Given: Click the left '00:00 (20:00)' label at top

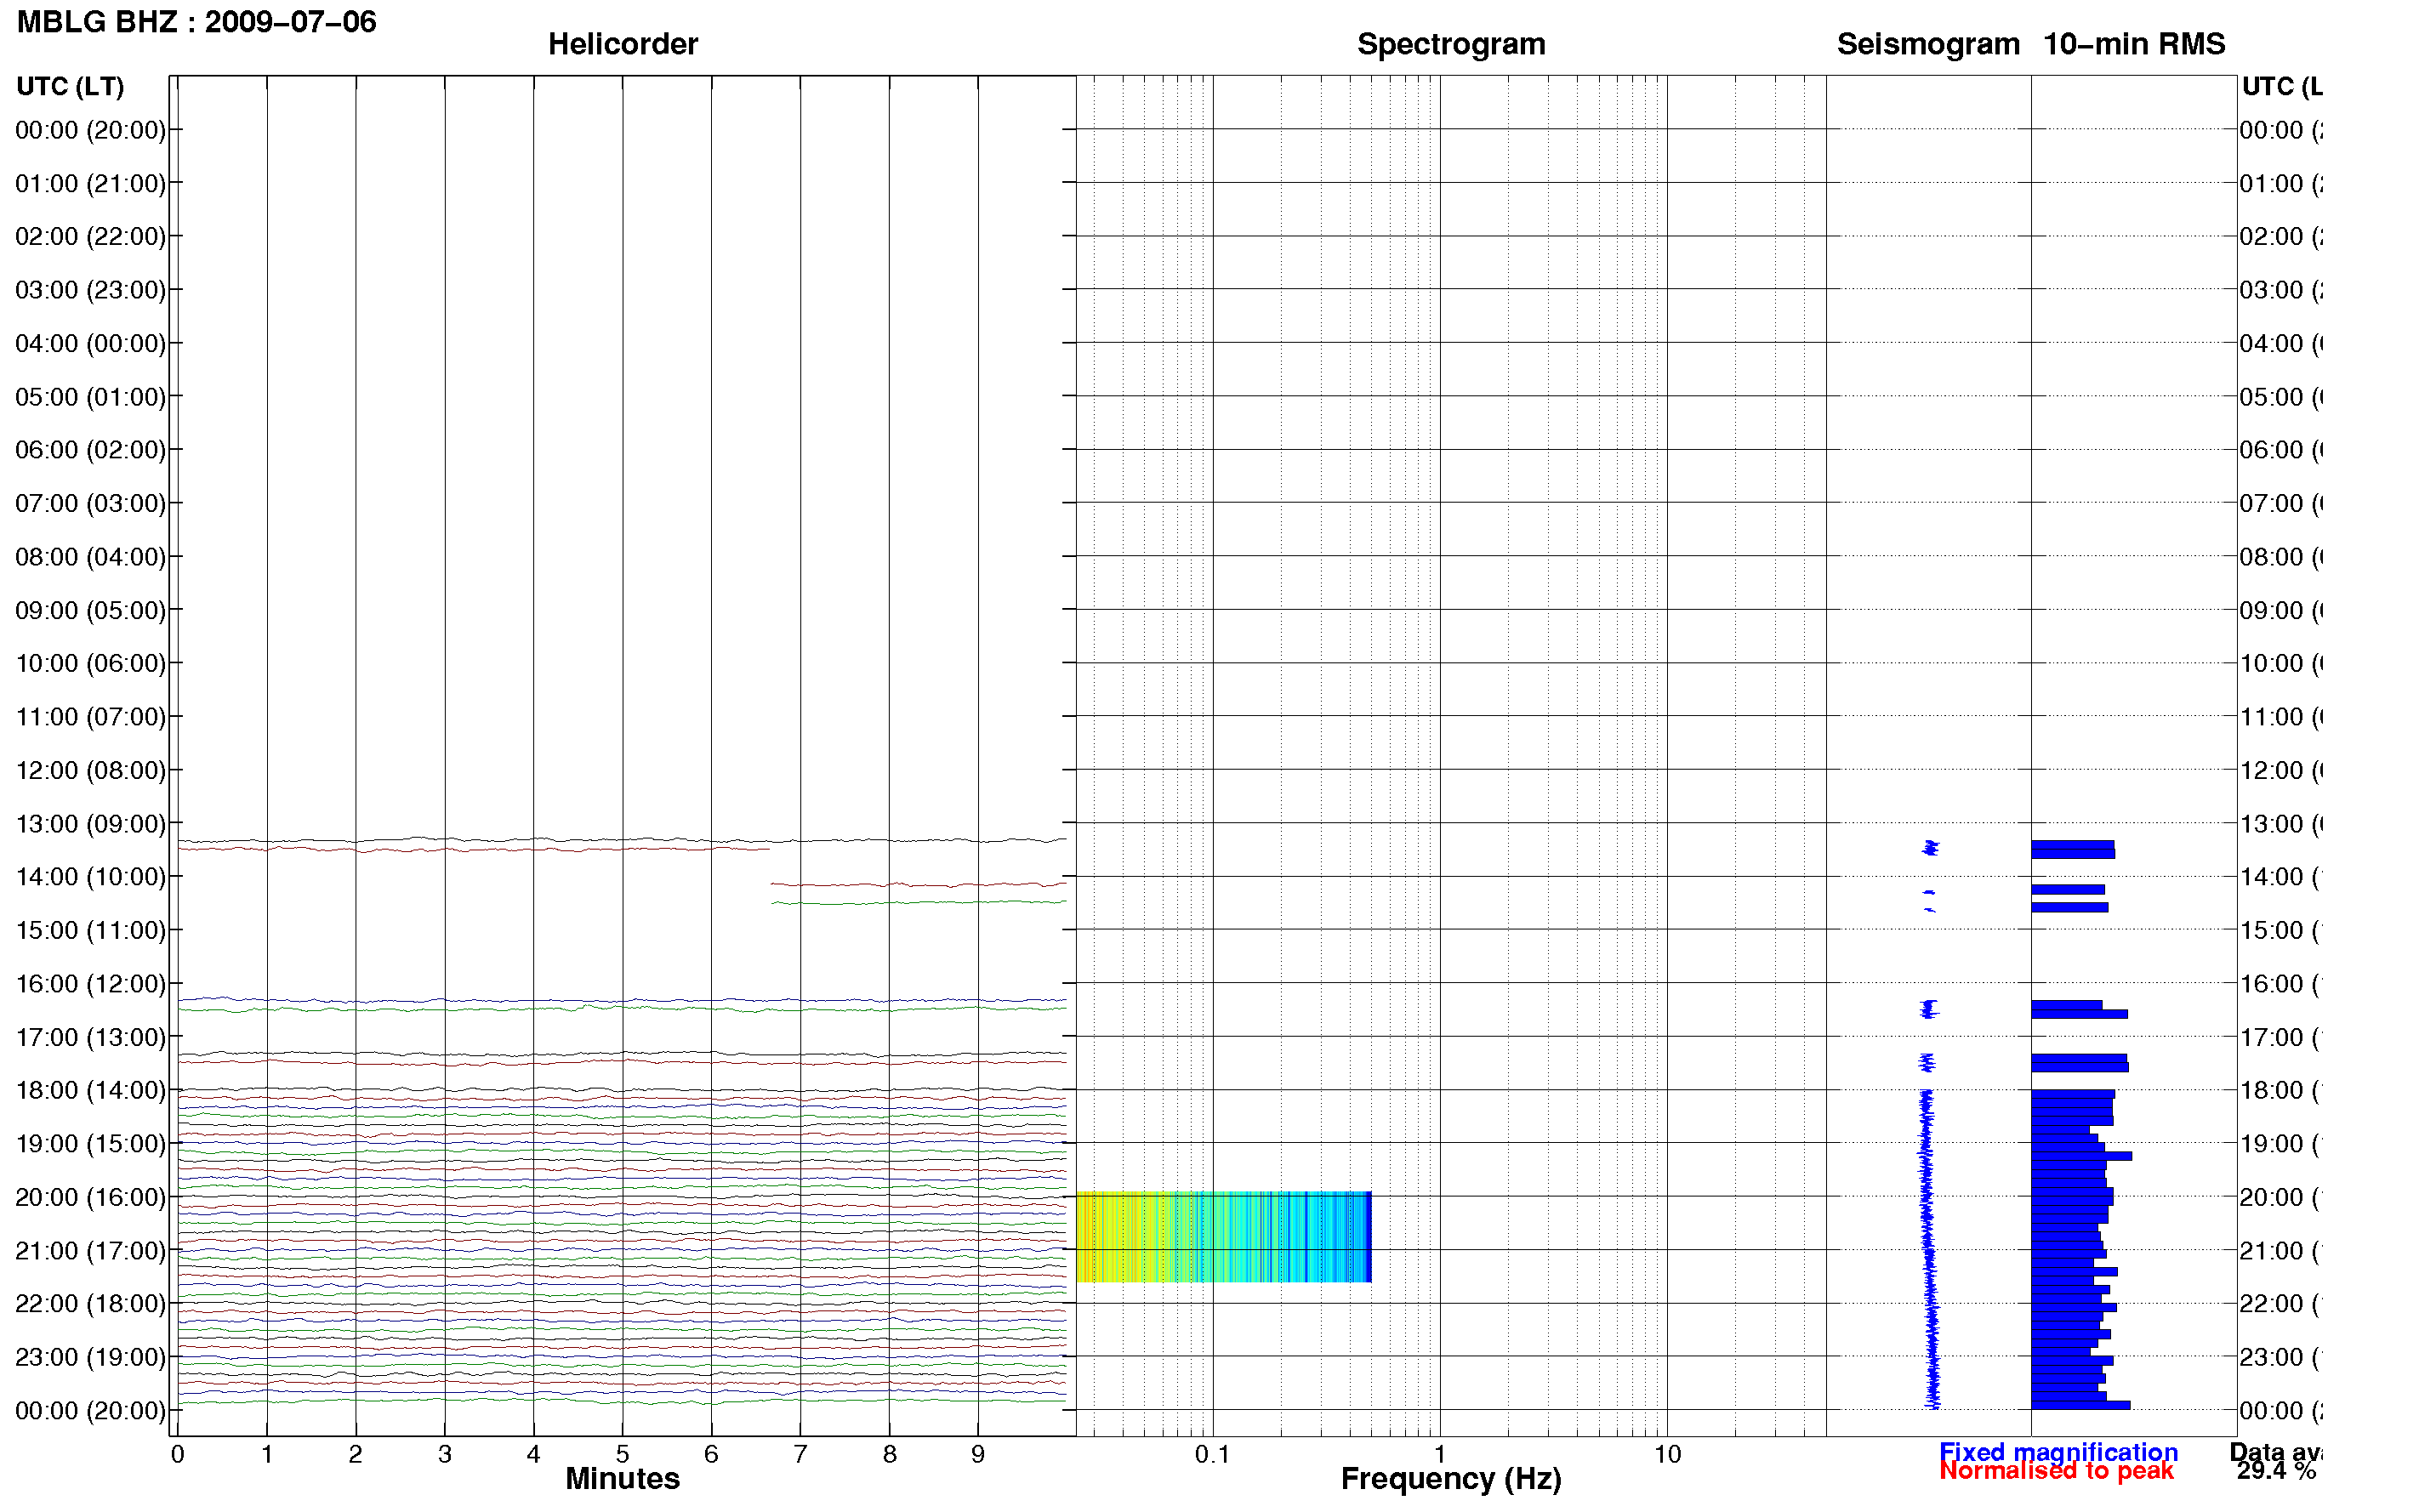Looking at the screenshot, I should (90, 130).
